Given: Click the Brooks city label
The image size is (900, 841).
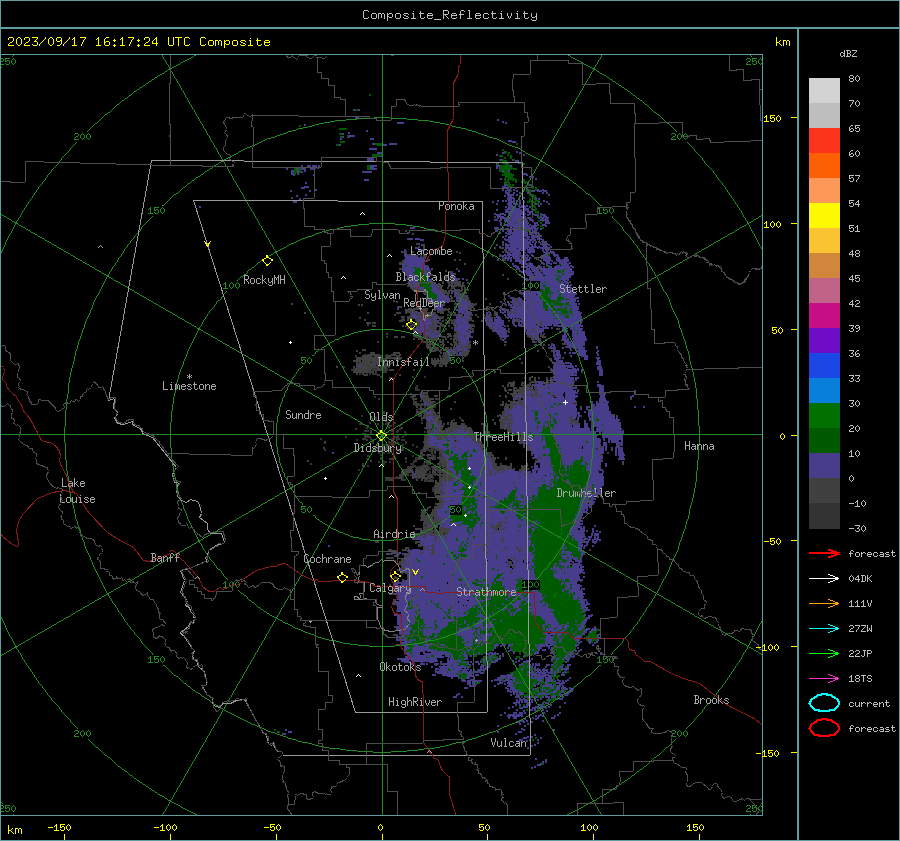Looking at the screenshot, I should click(711, 700).
